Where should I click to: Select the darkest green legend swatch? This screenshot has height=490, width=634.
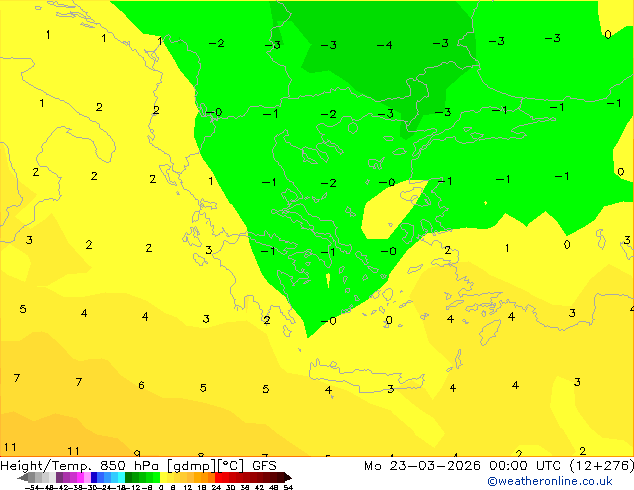129,477
